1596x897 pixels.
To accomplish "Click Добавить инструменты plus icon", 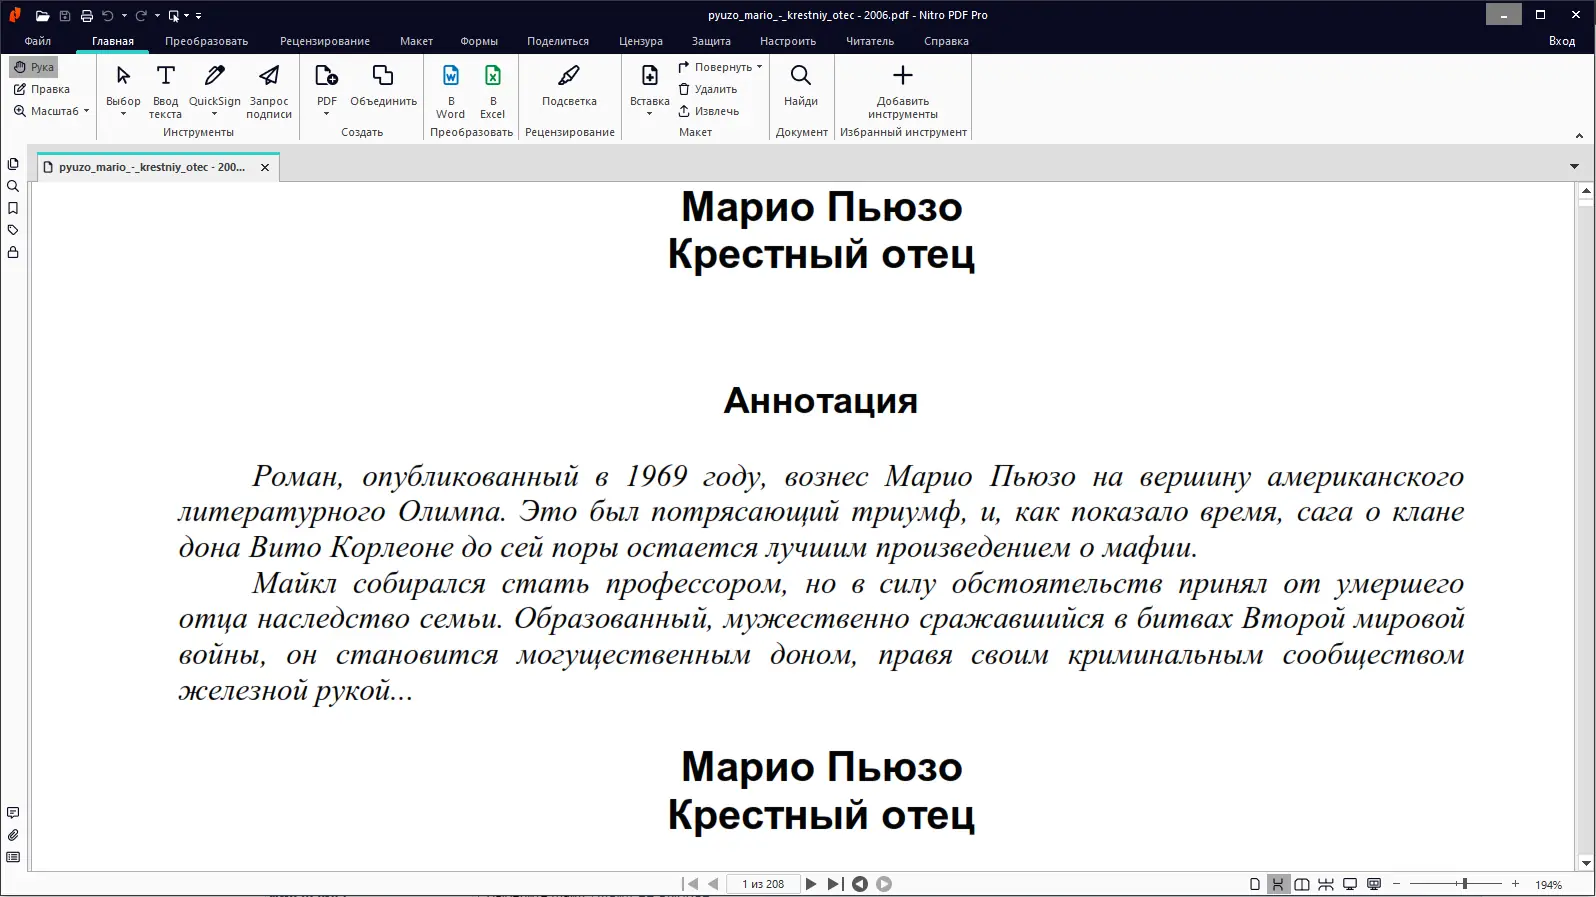I will coord(903,76).
